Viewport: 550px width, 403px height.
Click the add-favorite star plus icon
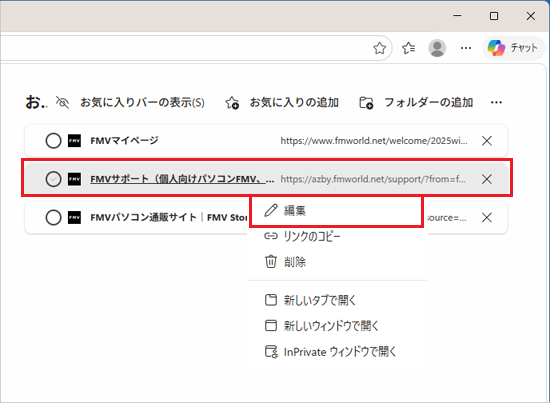coord(232,103)
